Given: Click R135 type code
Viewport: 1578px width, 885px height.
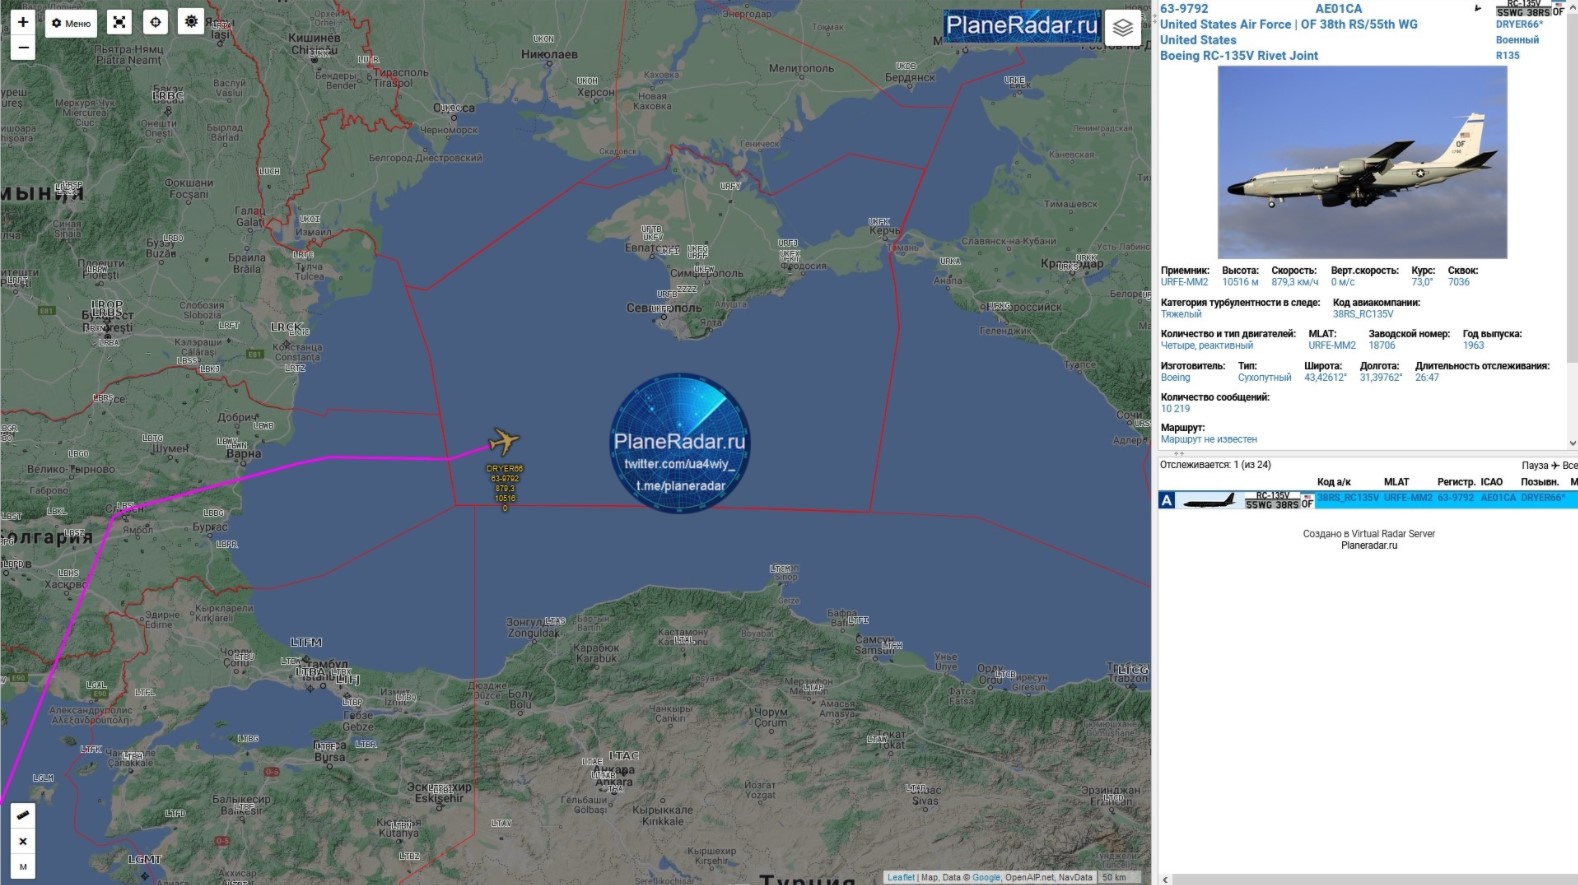Looking at the screenshot, I should (1507, 55).
